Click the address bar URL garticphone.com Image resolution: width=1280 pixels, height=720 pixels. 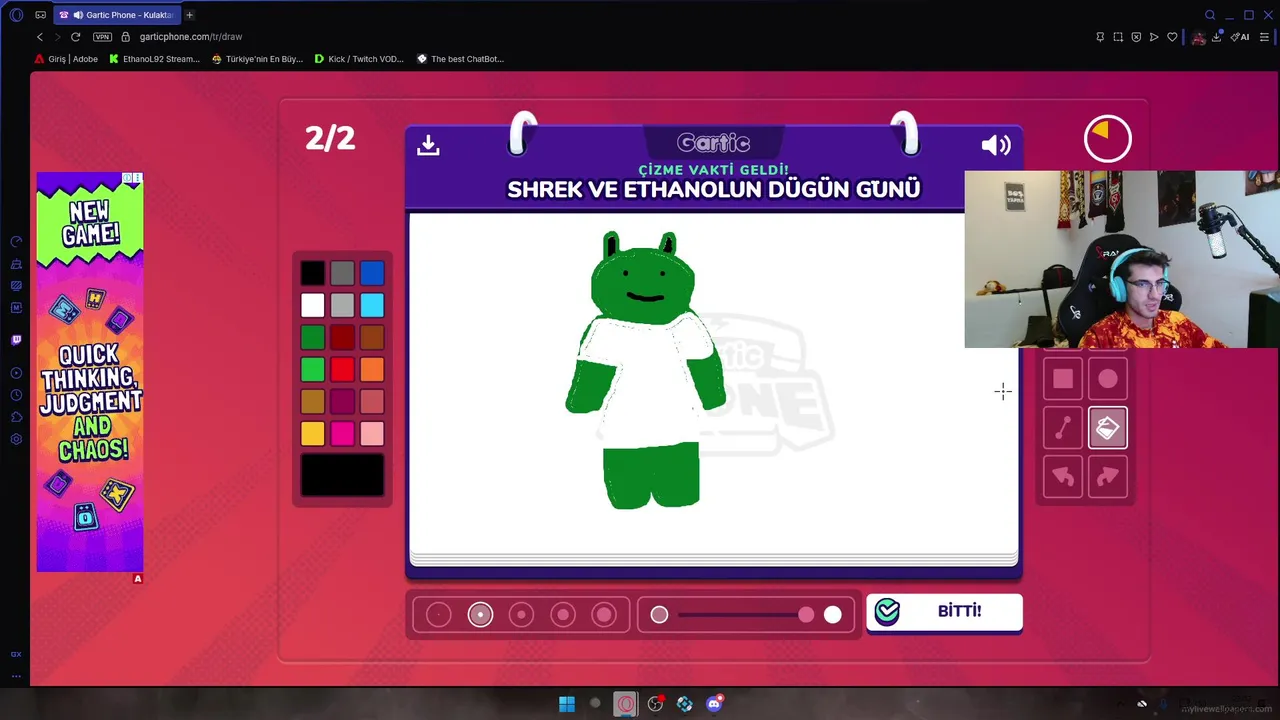pyautogui.click(x=191, y=37)
